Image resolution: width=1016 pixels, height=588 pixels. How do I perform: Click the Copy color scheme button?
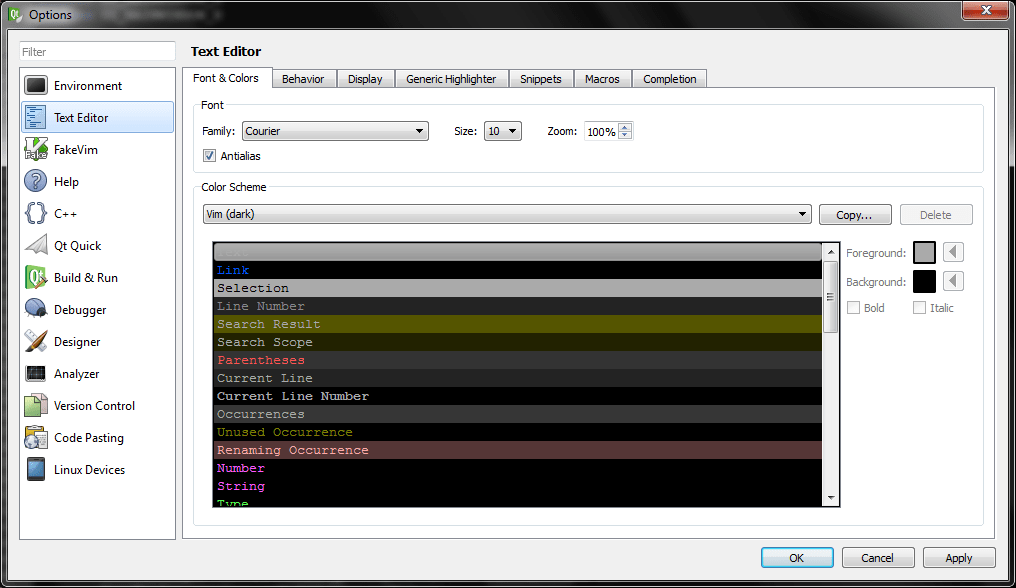855,214
